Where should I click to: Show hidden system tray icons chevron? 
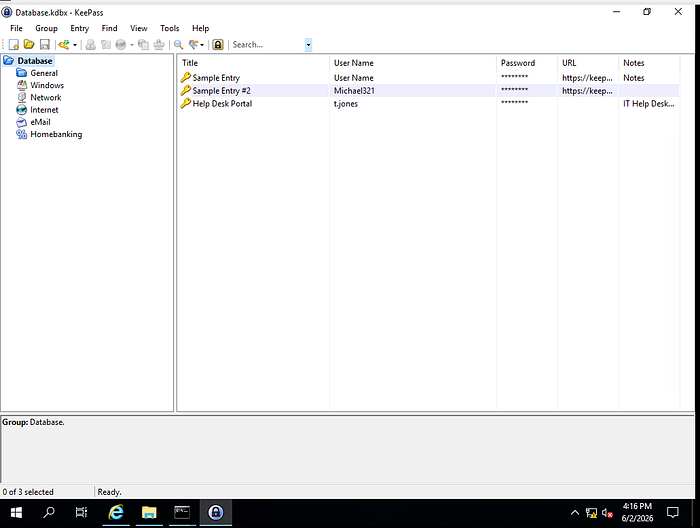pyautogui.click(x=575, y=513)
